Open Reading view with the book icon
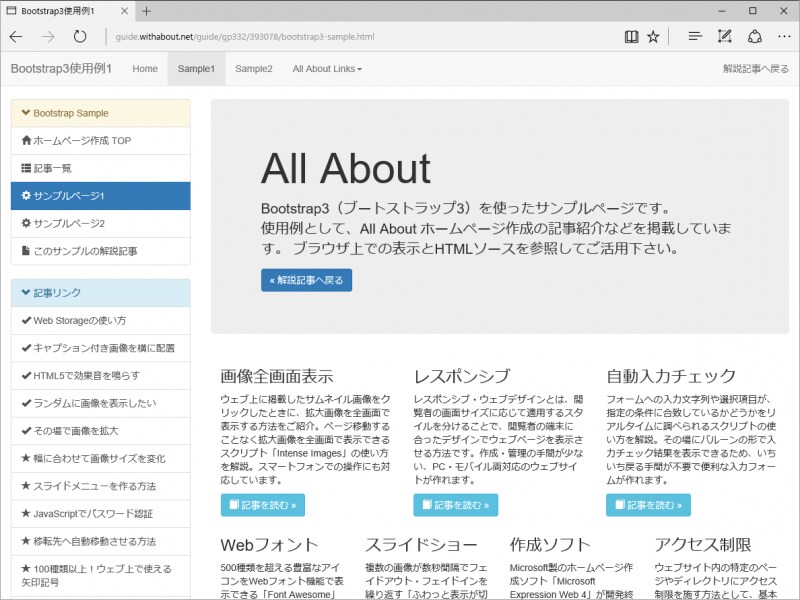Screen dimensions: 800x600 coord(630,36)
